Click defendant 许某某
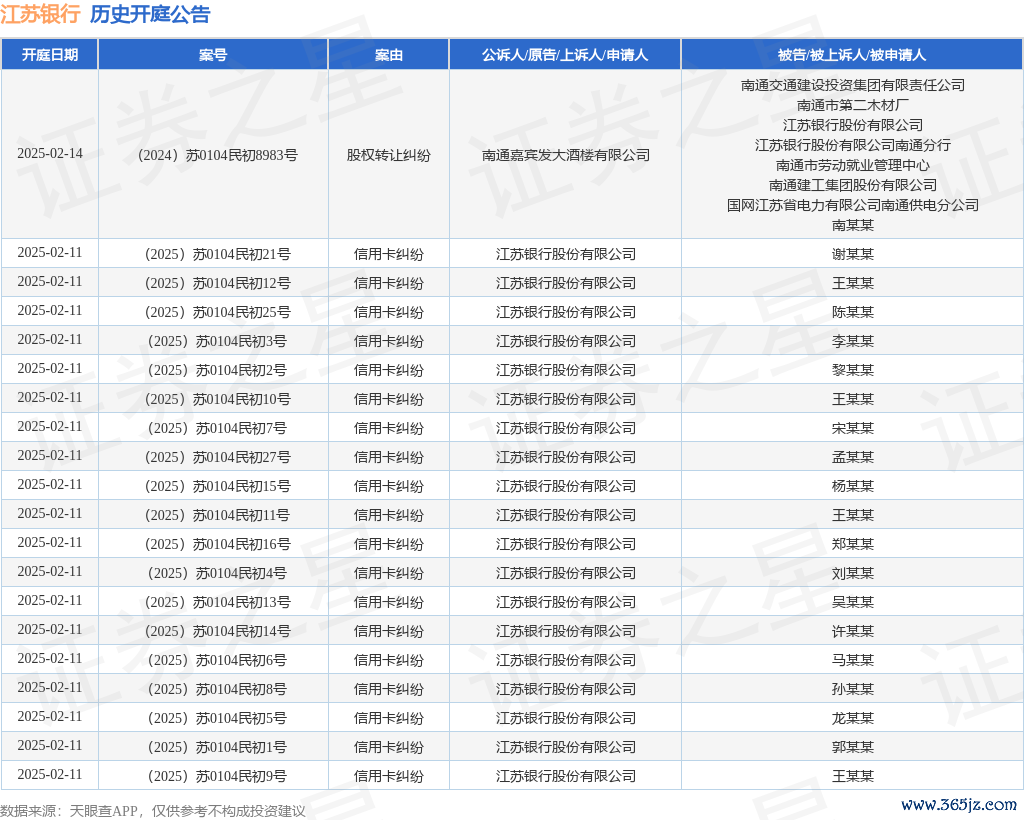Screen dimensions: 1024x820 coord(852,631)
